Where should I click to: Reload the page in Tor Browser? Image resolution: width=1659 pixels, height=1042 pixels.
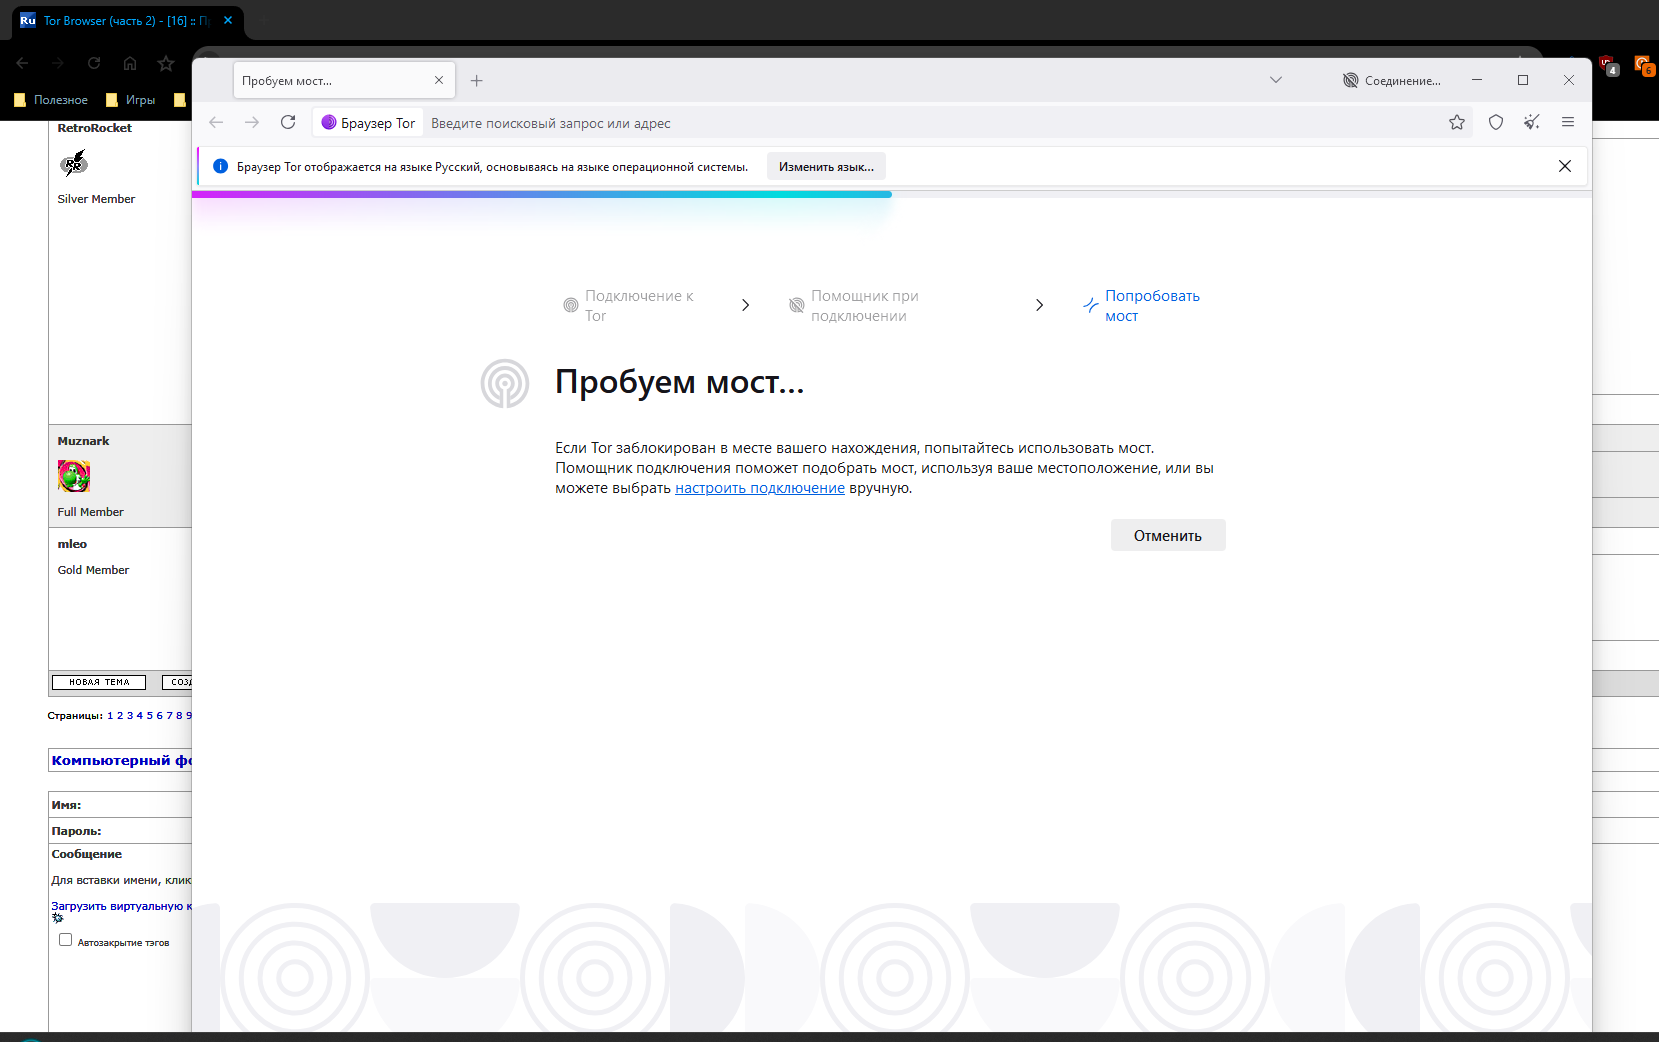tap(288, 122)
